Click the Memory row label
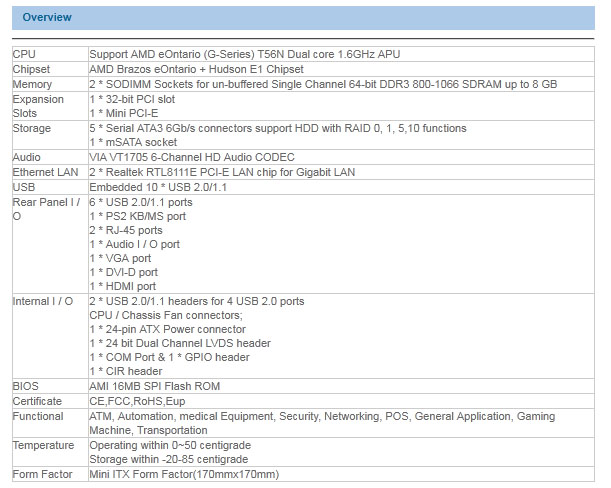Image resolution: width=611 pixels, height=488 pixels. 32,84
